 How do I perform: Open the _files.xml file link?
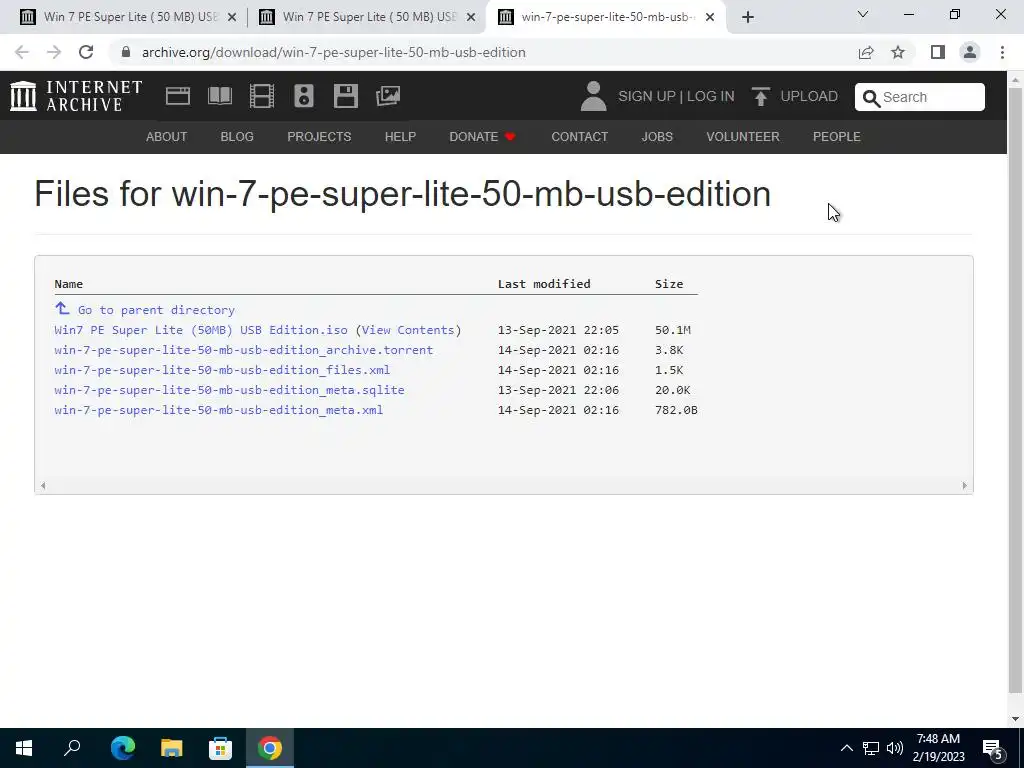tap(222, 370)
